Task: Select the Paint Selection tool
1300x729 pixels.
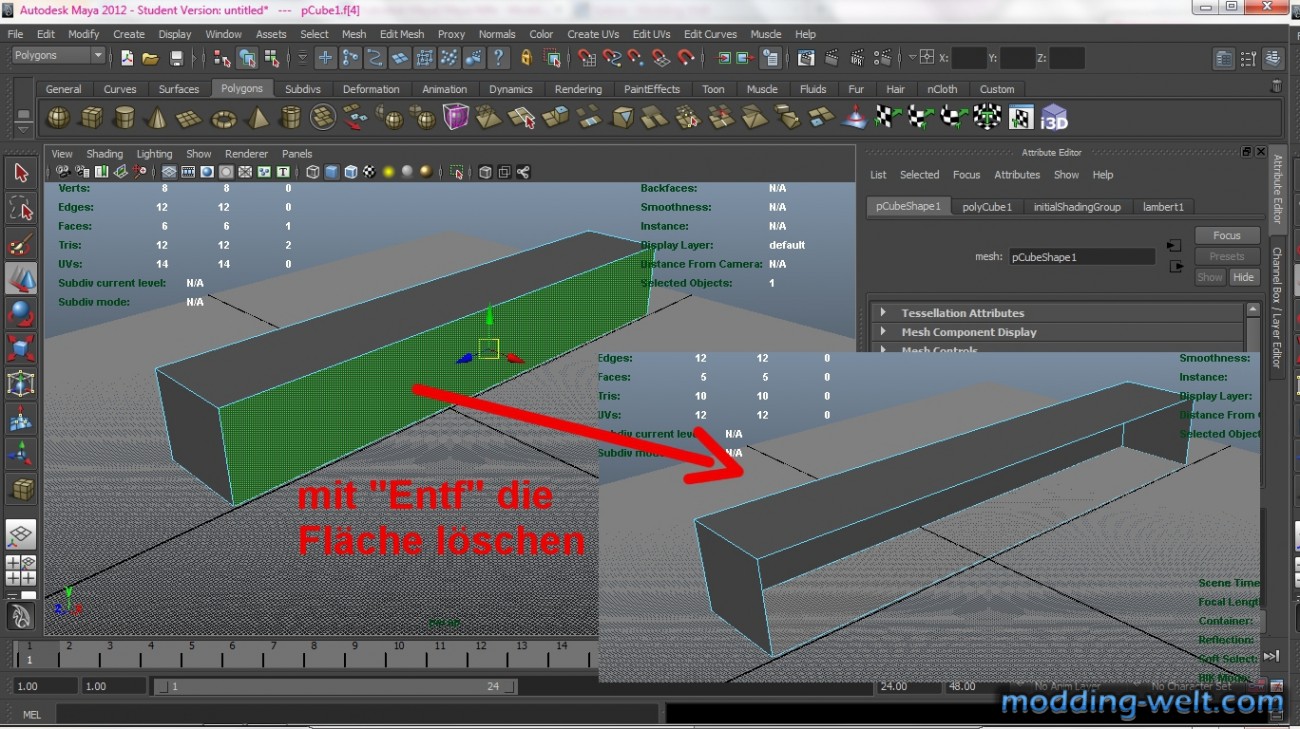Action: [21, 243]
